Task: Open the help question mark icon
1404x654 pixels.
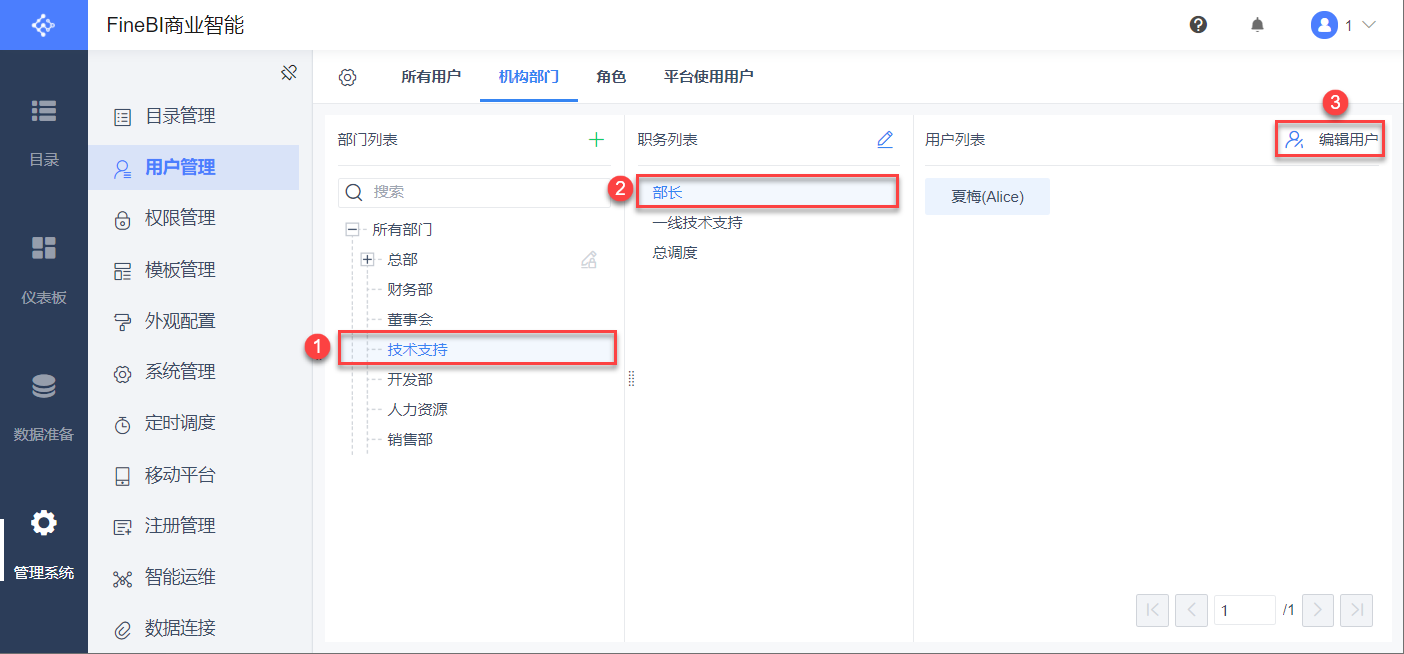Action: 1198,25
